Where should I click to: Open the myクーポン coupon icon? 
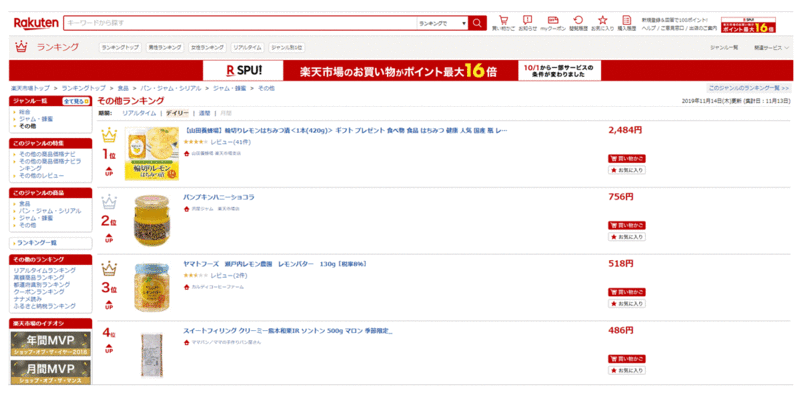(x=553, y=22)
